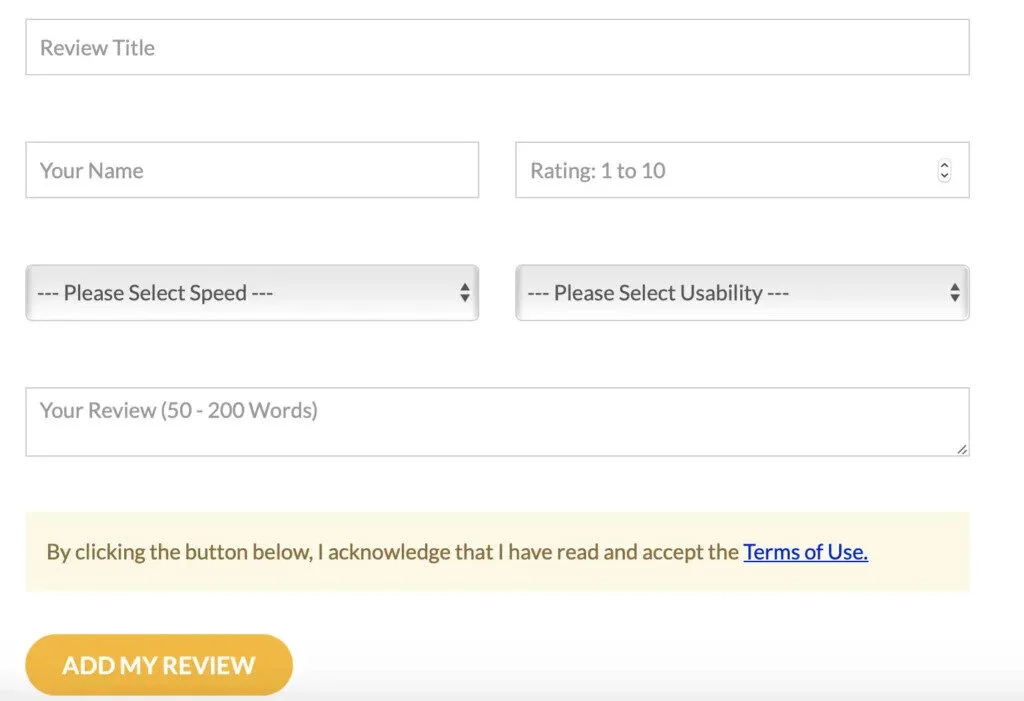Open the Terms of Use link
The height and width of the screenshot is (701, 1024).
pyautogui.click(x=805, y=551)
